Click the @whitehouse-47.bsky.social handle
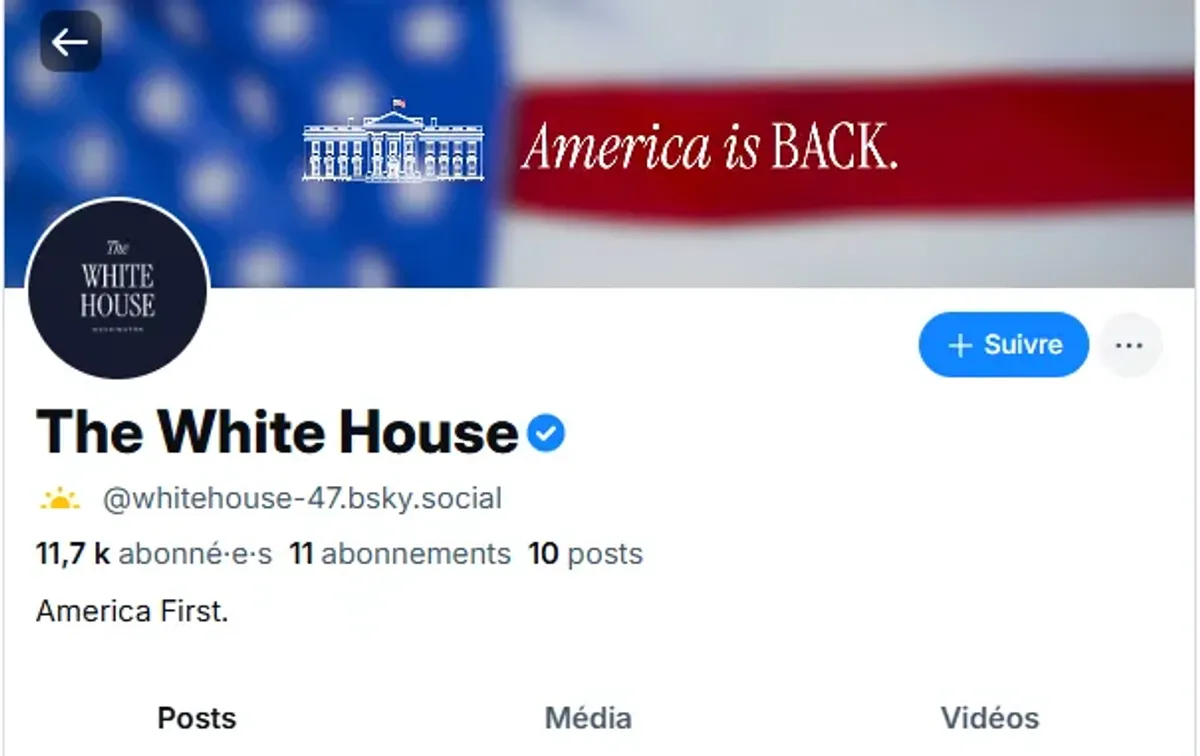1200x756 pixels. (302, 498)
